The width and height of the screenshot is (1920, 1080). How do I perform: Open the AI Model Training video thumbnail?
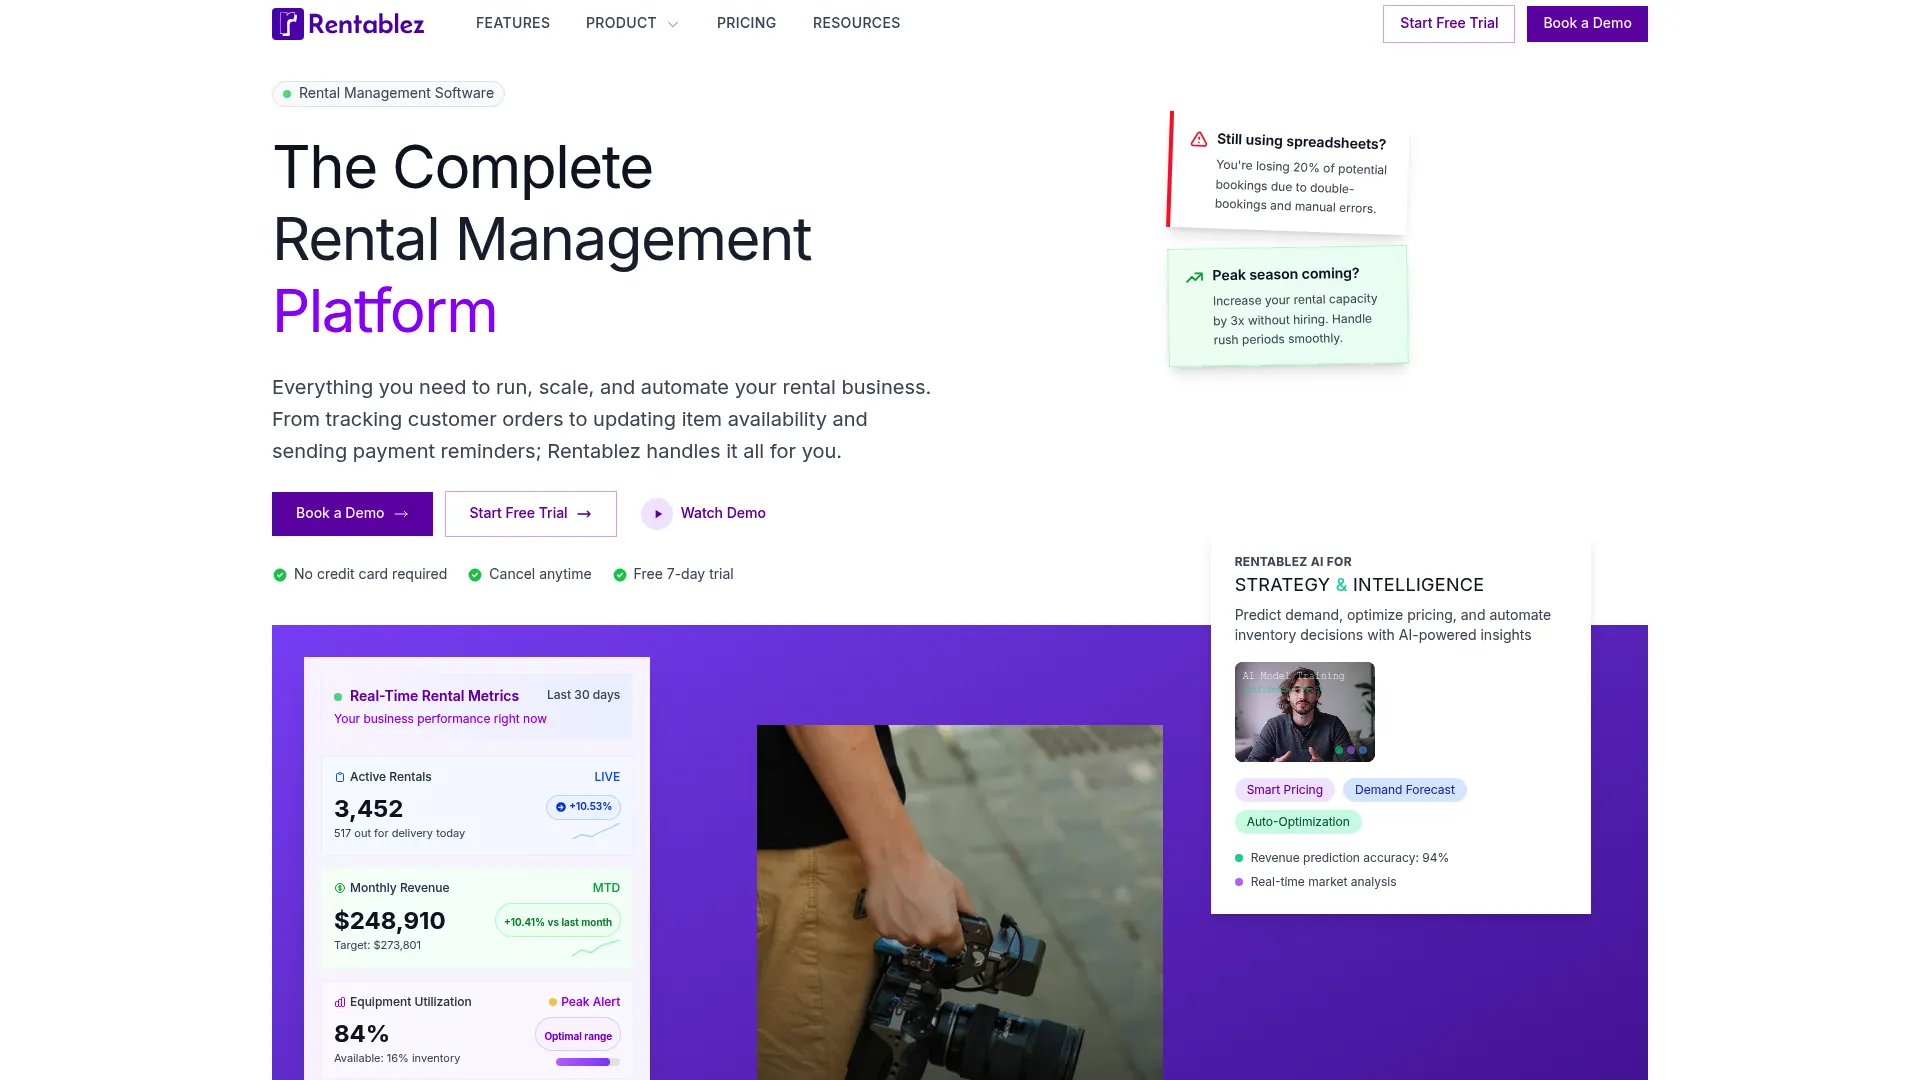pyautogui.click(x=1305, y=712)
